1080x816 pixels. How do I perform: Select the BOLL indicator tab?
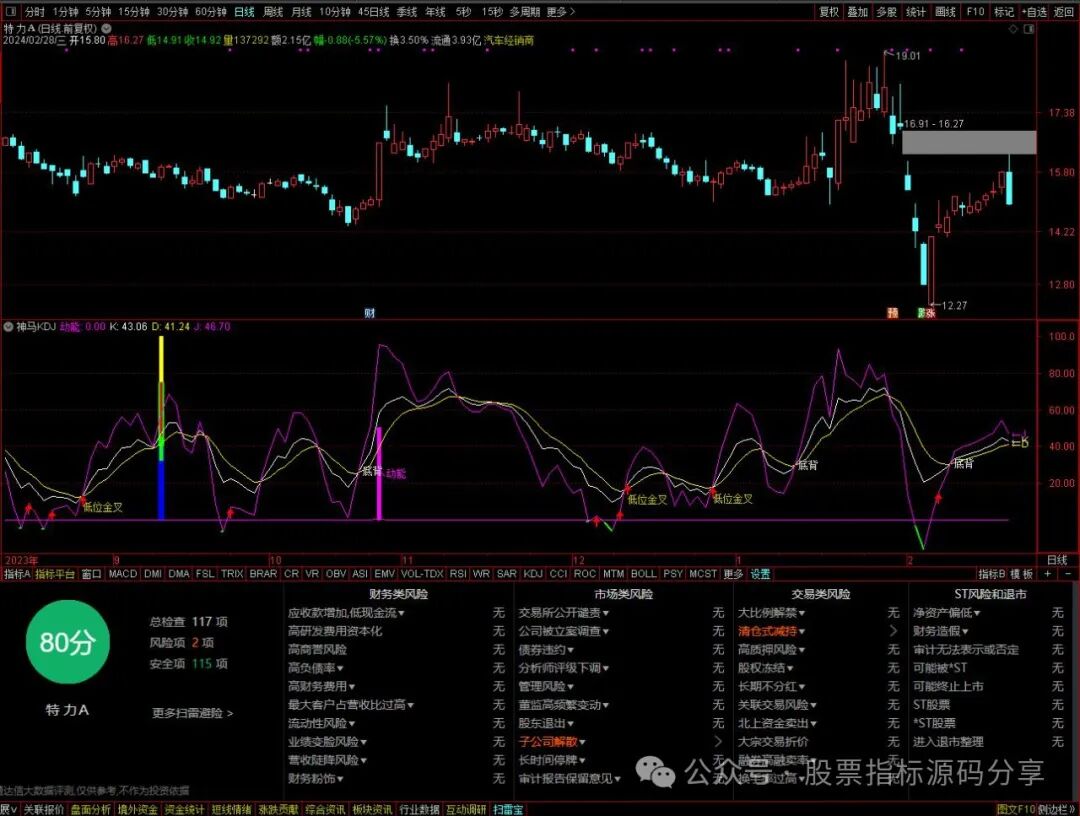pos(643,574)
